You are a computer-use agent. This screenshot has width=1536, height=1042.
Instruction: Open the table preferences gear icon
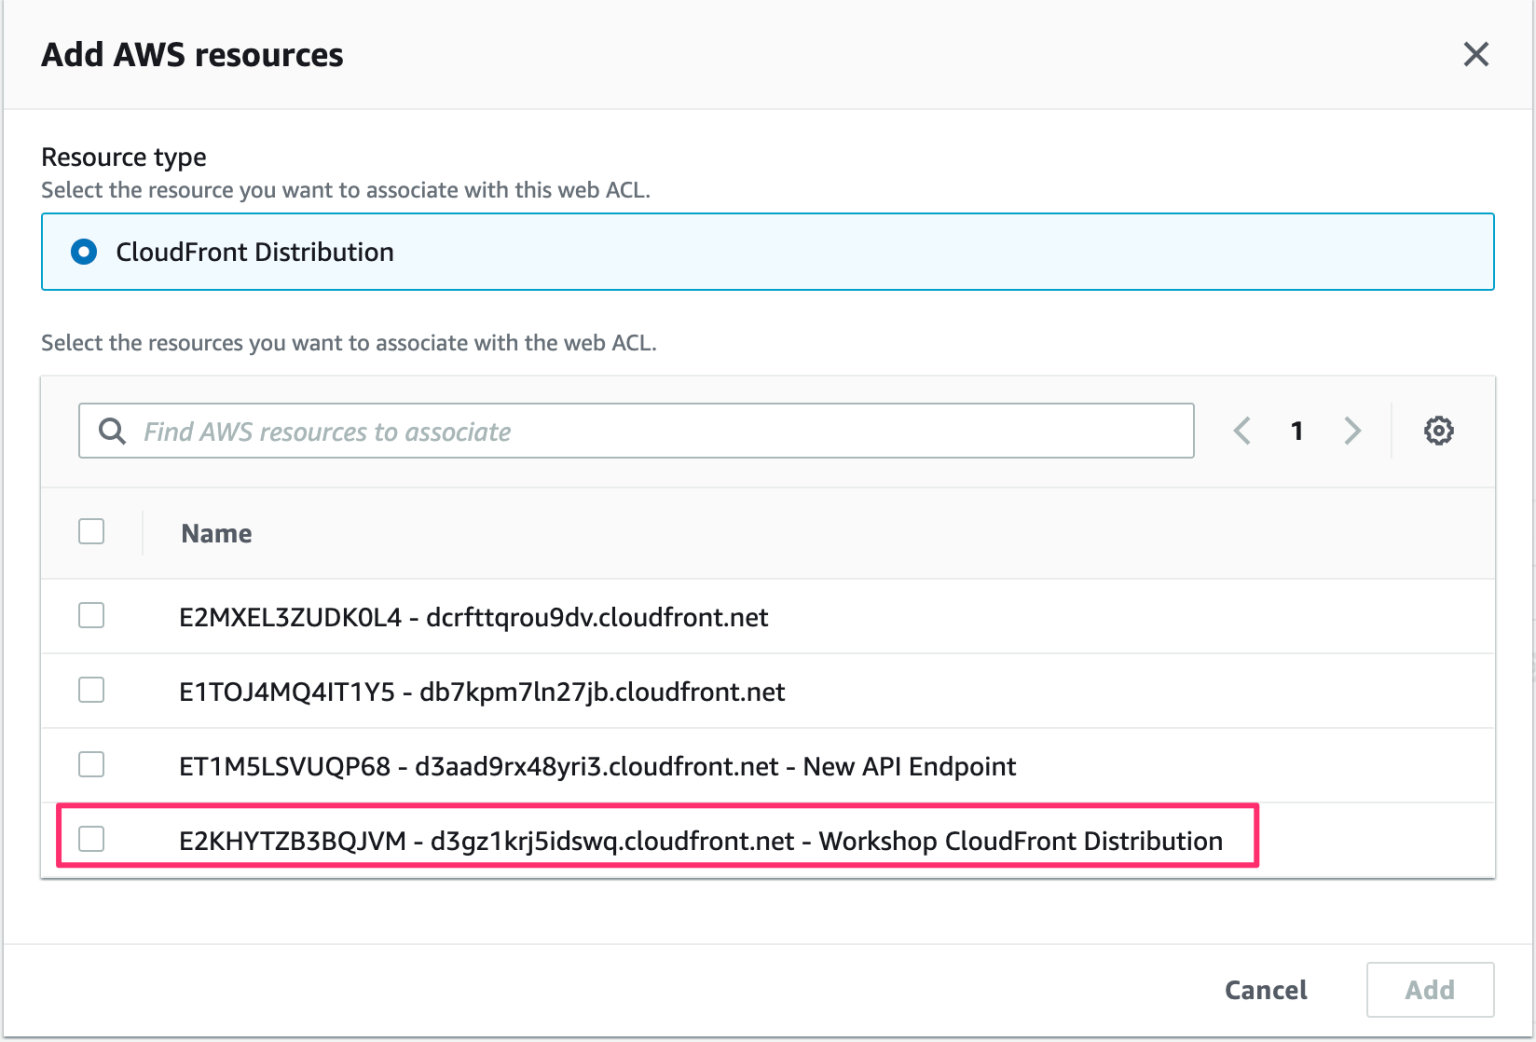(1438, 430)
